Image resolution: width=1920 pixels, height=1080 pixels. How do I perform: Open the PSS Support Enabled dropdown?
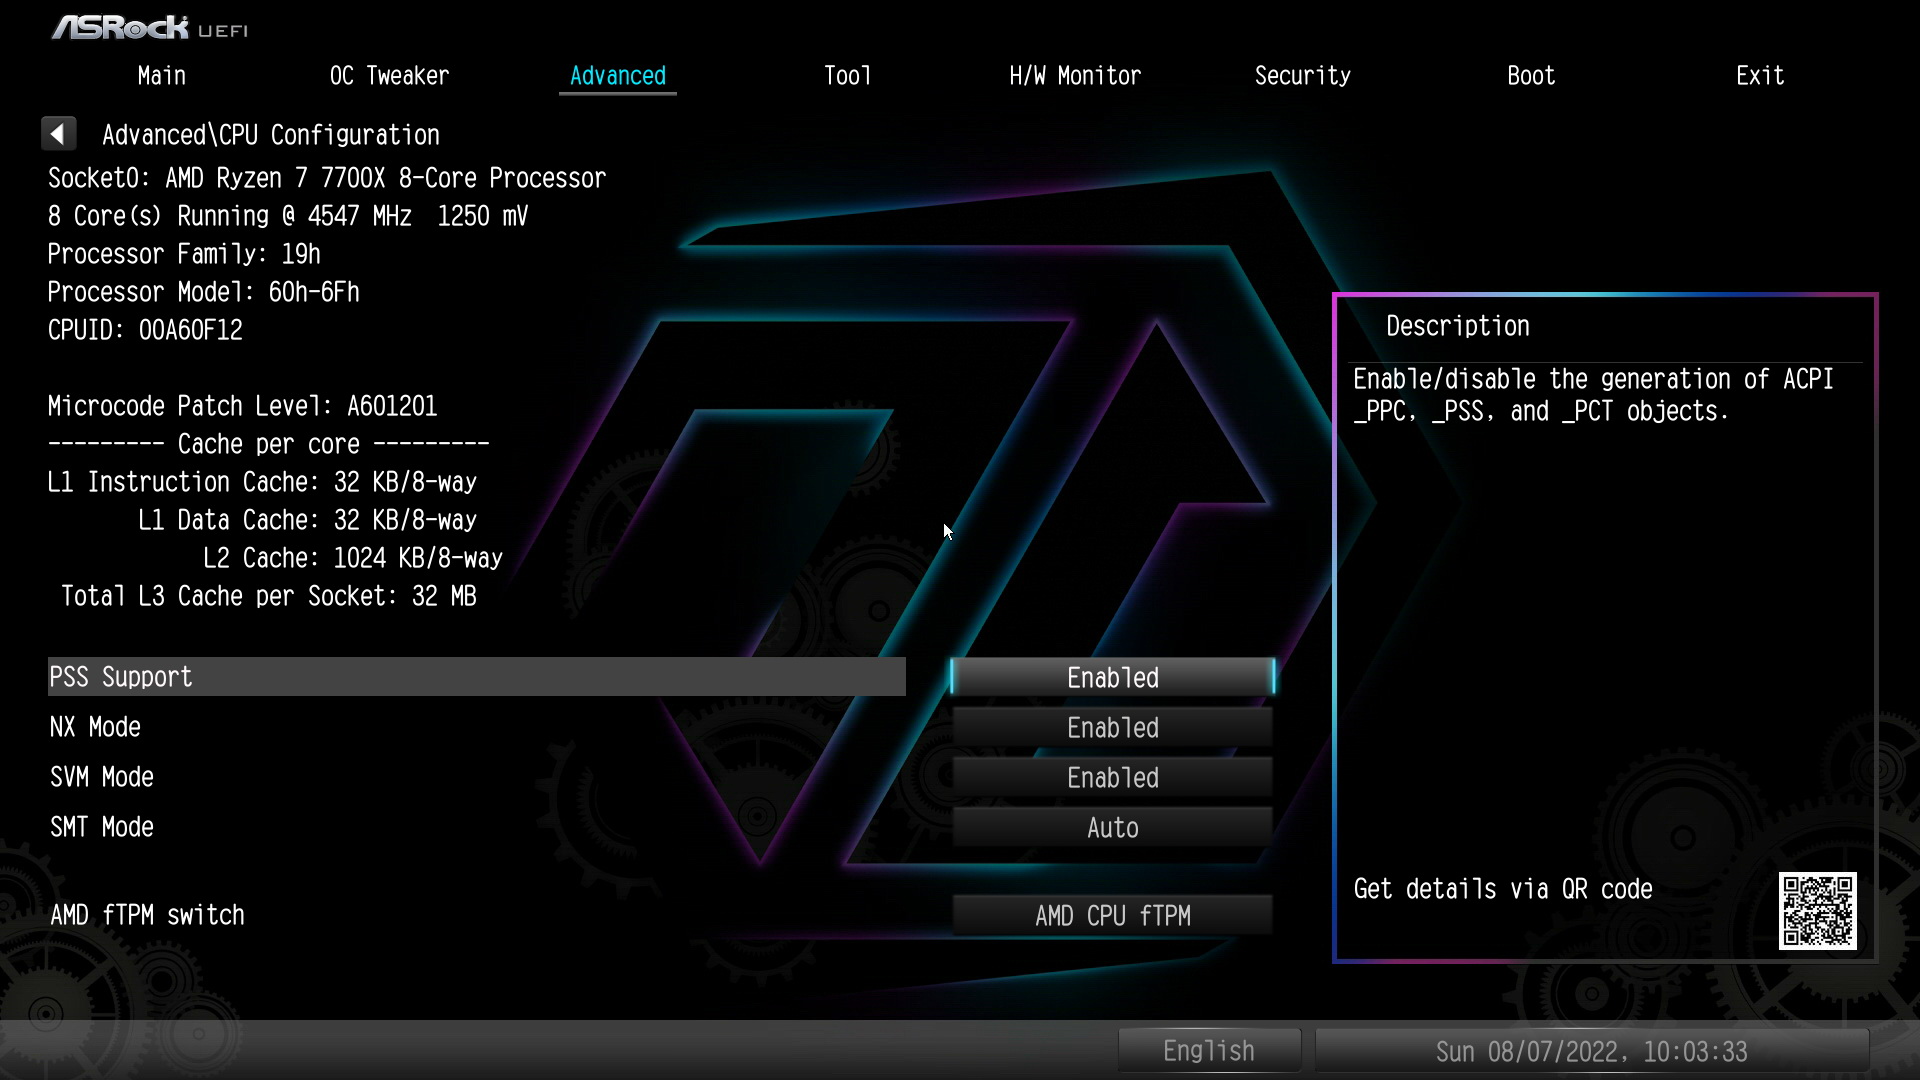(1112, 677)
